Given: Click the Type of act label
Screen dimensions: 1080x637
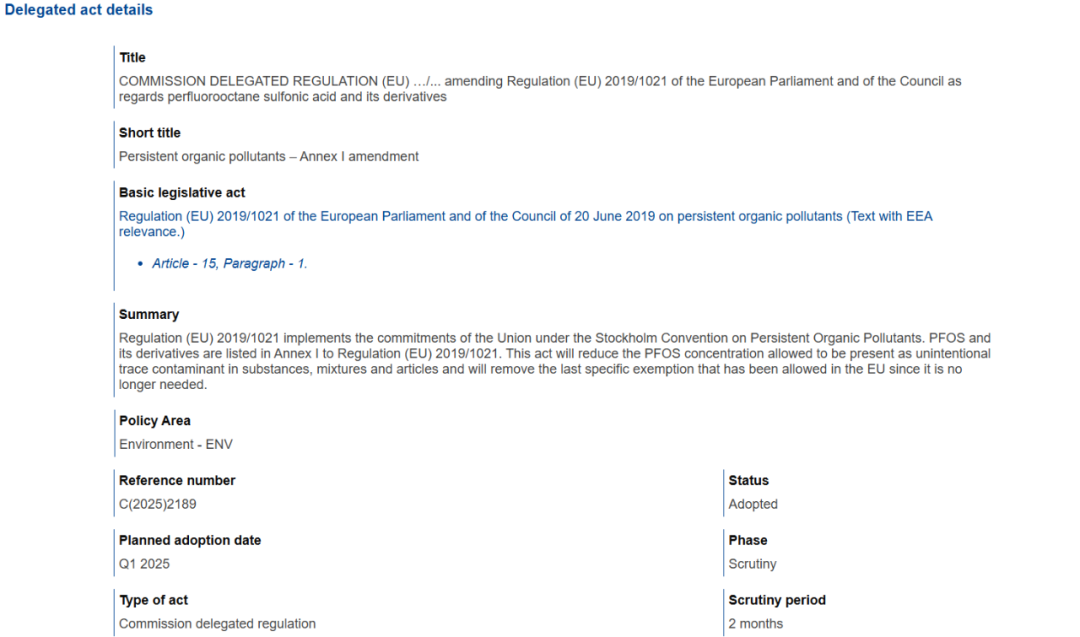Looking at the screenshot, I should coord(154,601).
